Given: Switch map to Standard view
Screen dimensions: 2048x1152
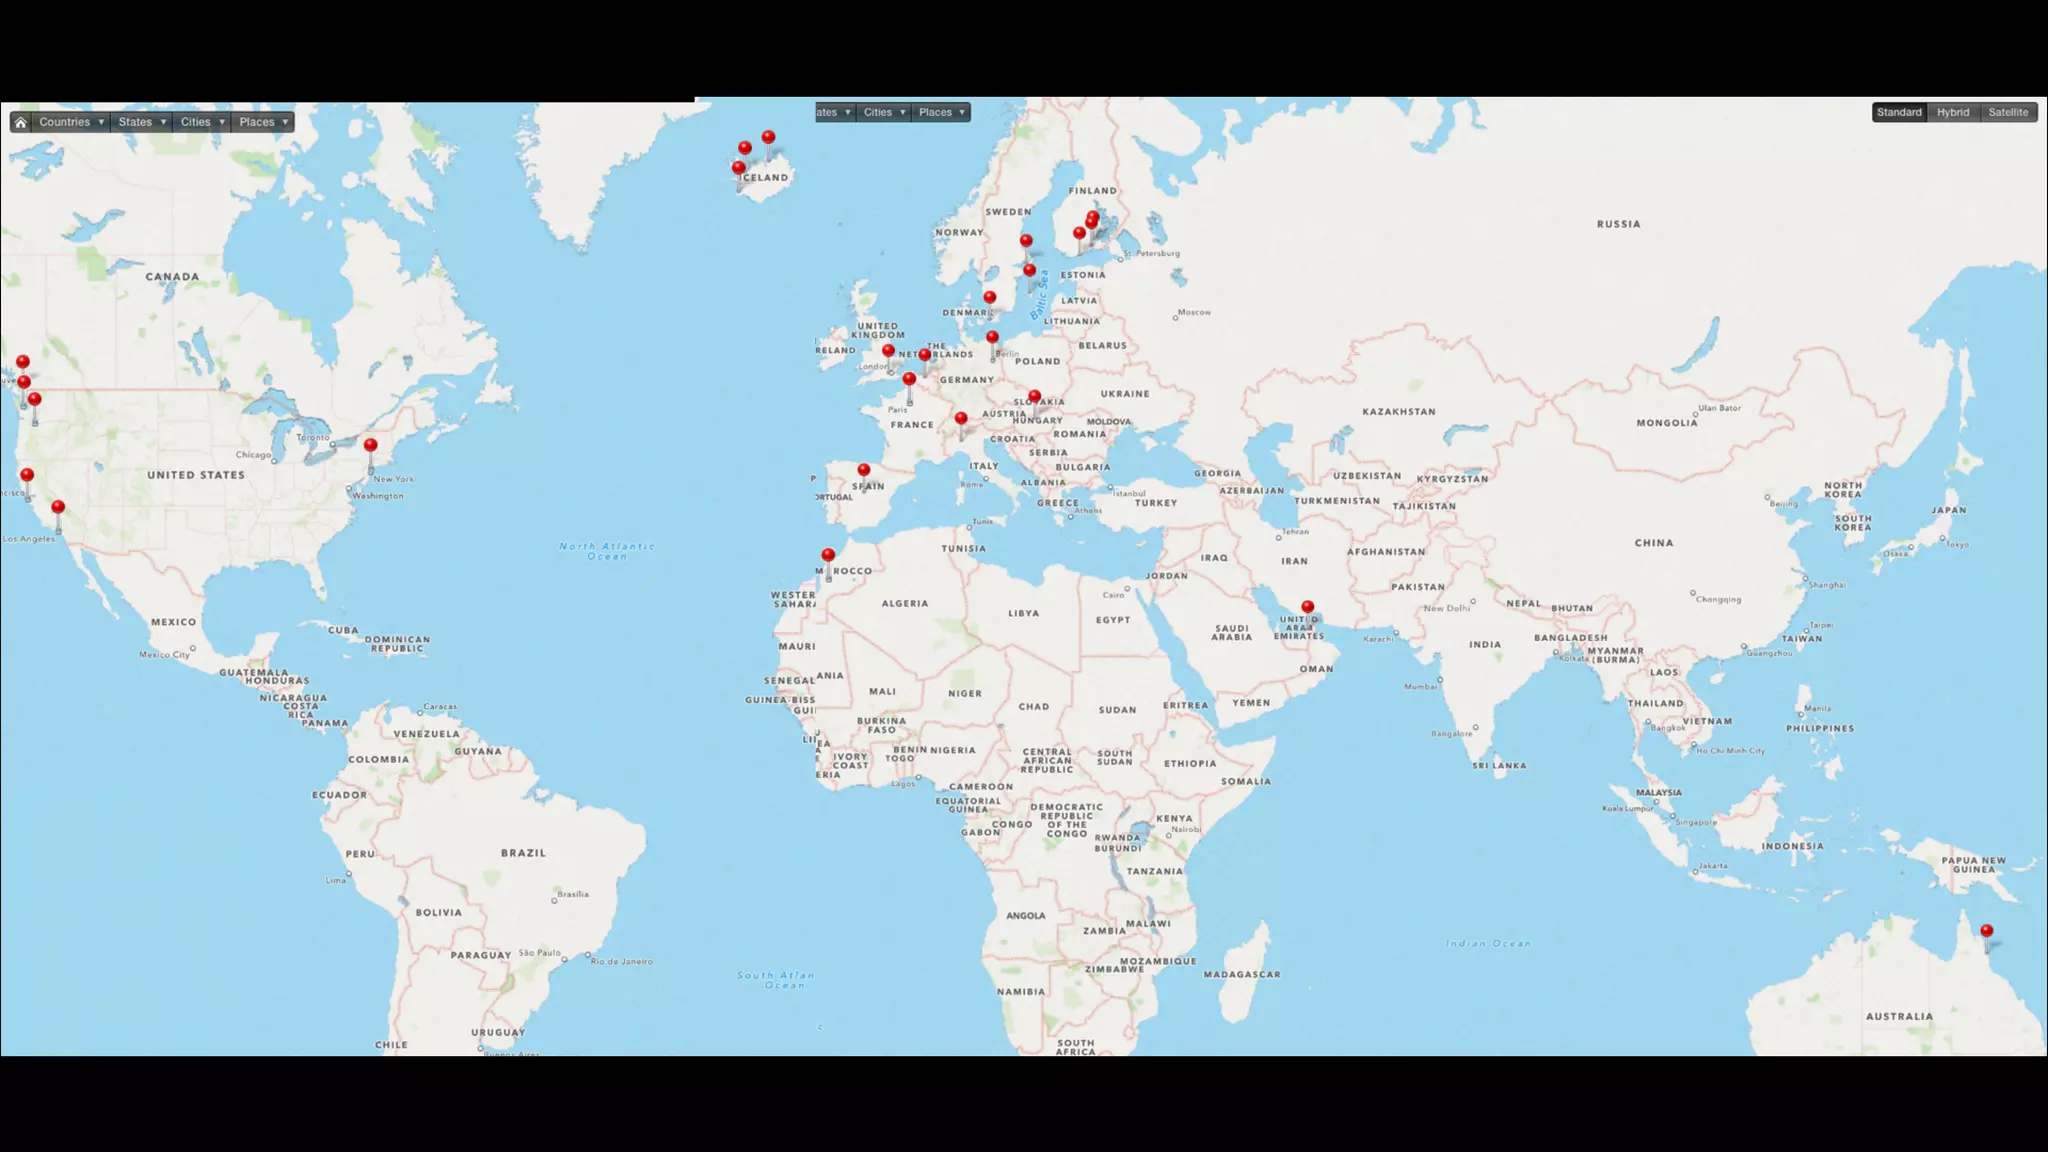Looking at the screenshot, I should coord(1898,112).
